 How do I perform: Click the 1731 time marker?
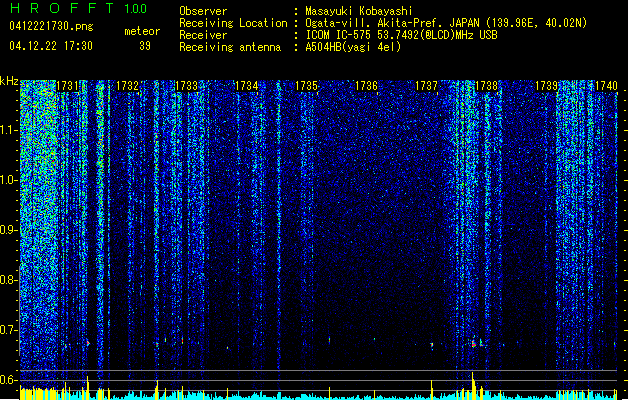[67, 86]
